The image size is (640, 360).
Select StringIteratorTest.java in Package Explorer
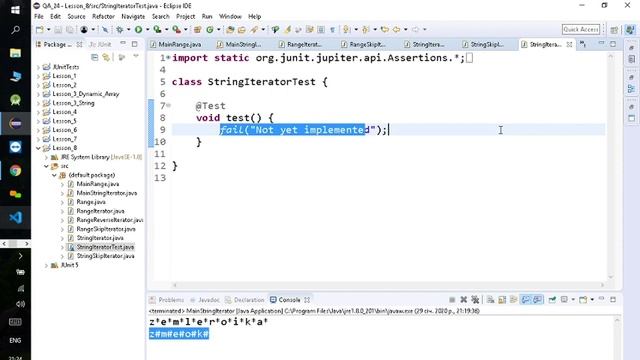point(105,247)
